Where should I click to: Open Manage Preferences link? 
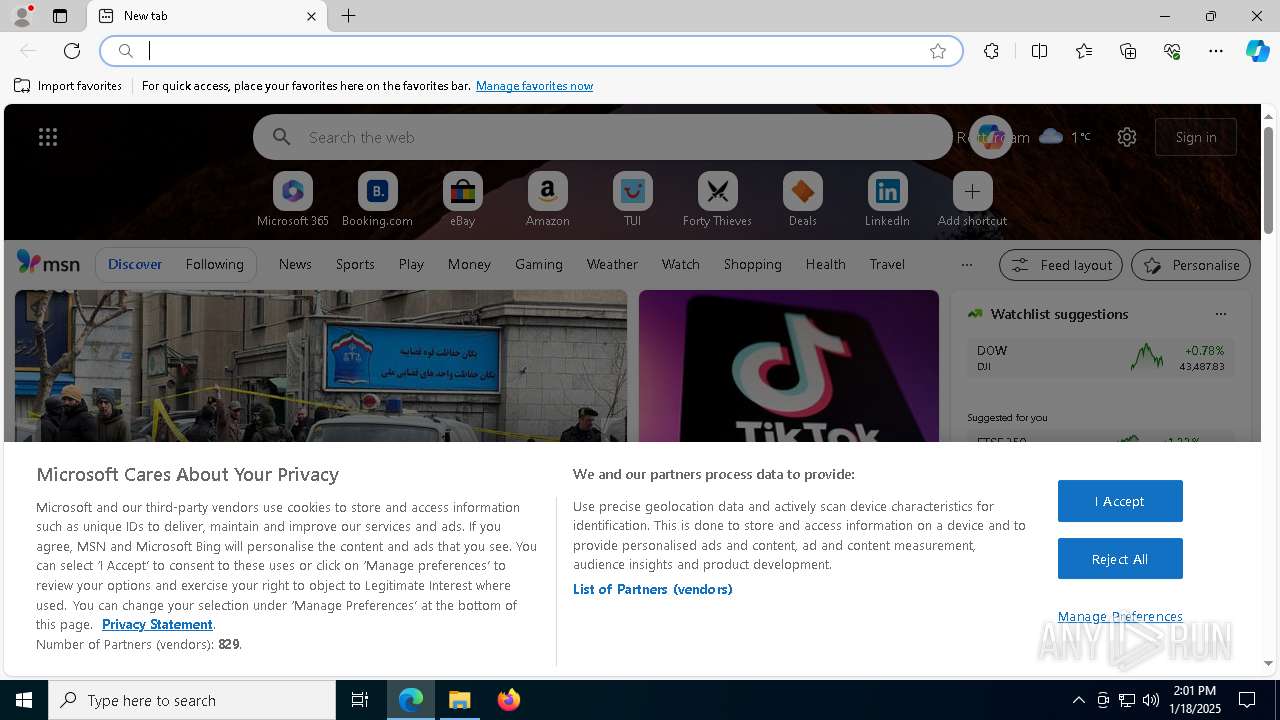pos(1120,616)
